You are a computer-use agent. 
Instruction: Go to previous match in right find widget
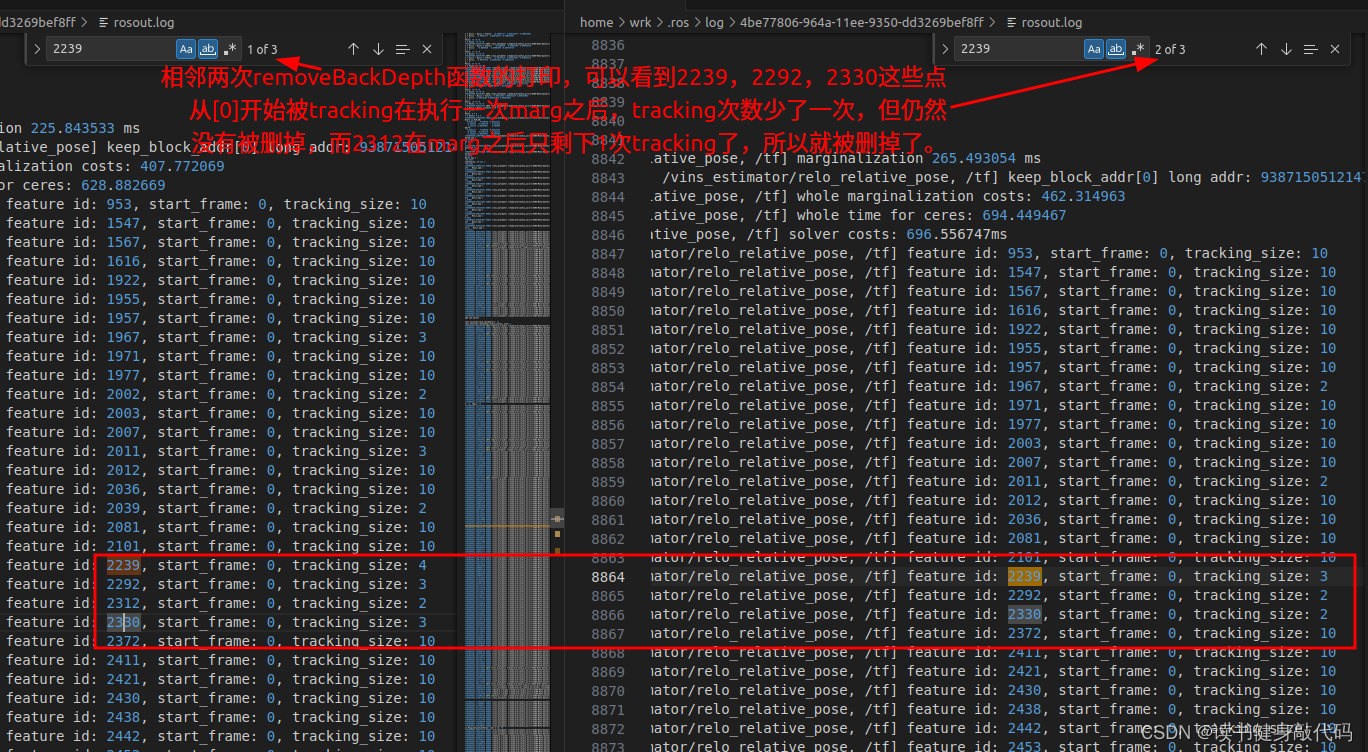(x=1261, y=49)
